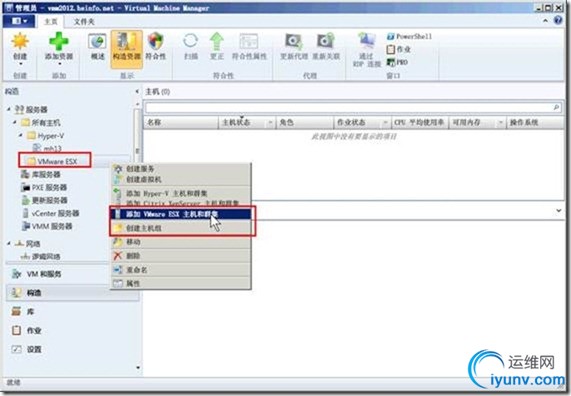Select the 构造资源 ribbon button
Viewport: 571px width, 396px height.
click(126, 49)
